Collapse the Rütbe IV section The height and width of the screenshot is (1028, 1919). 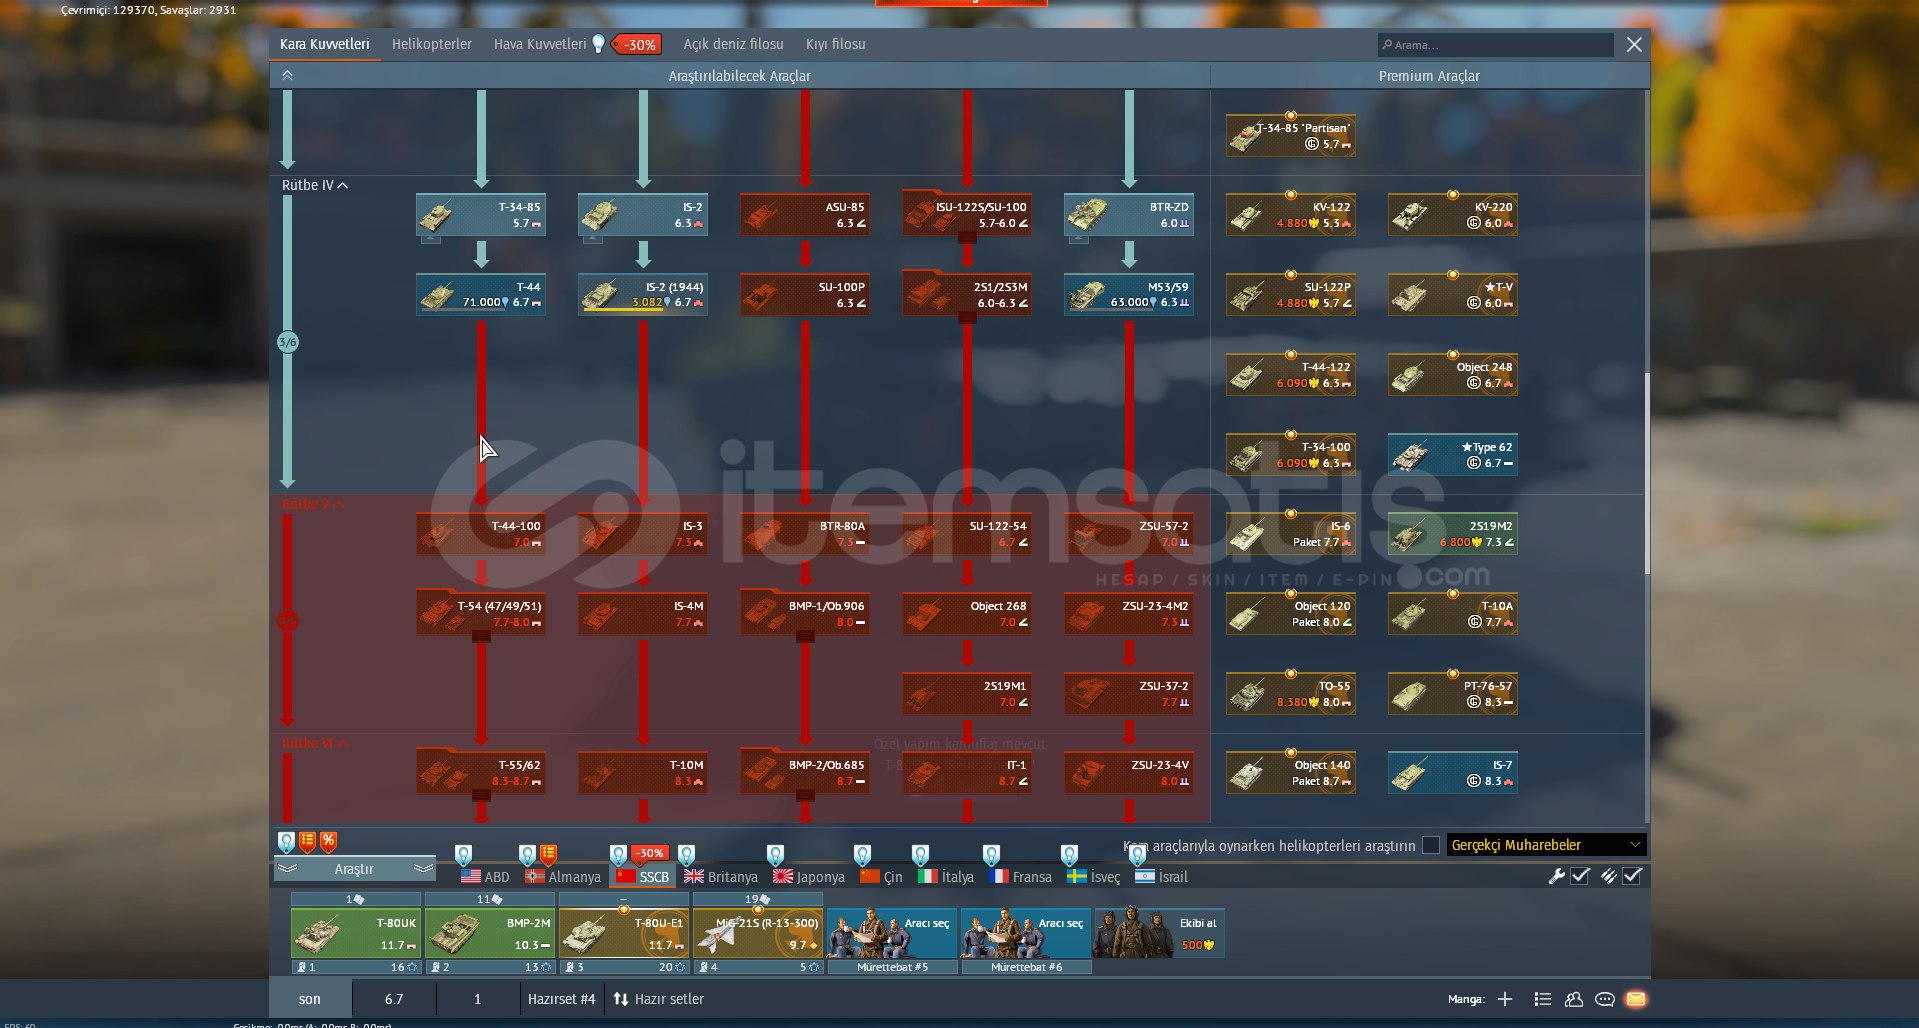coord(314,185)
